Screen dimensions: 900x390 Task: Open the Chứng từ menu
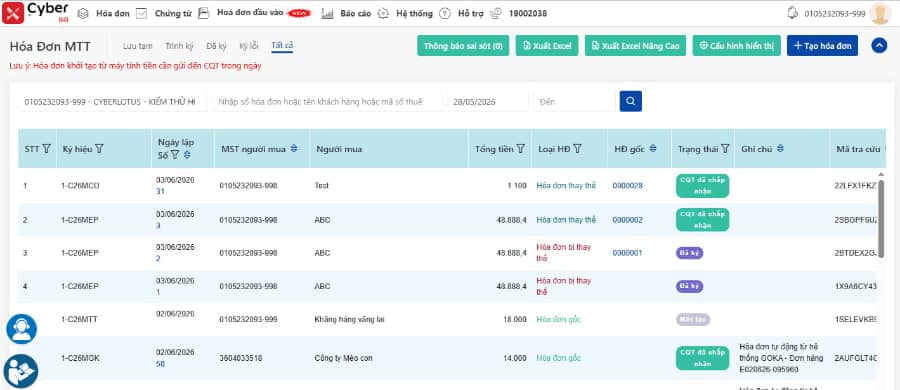click(173, 13)
